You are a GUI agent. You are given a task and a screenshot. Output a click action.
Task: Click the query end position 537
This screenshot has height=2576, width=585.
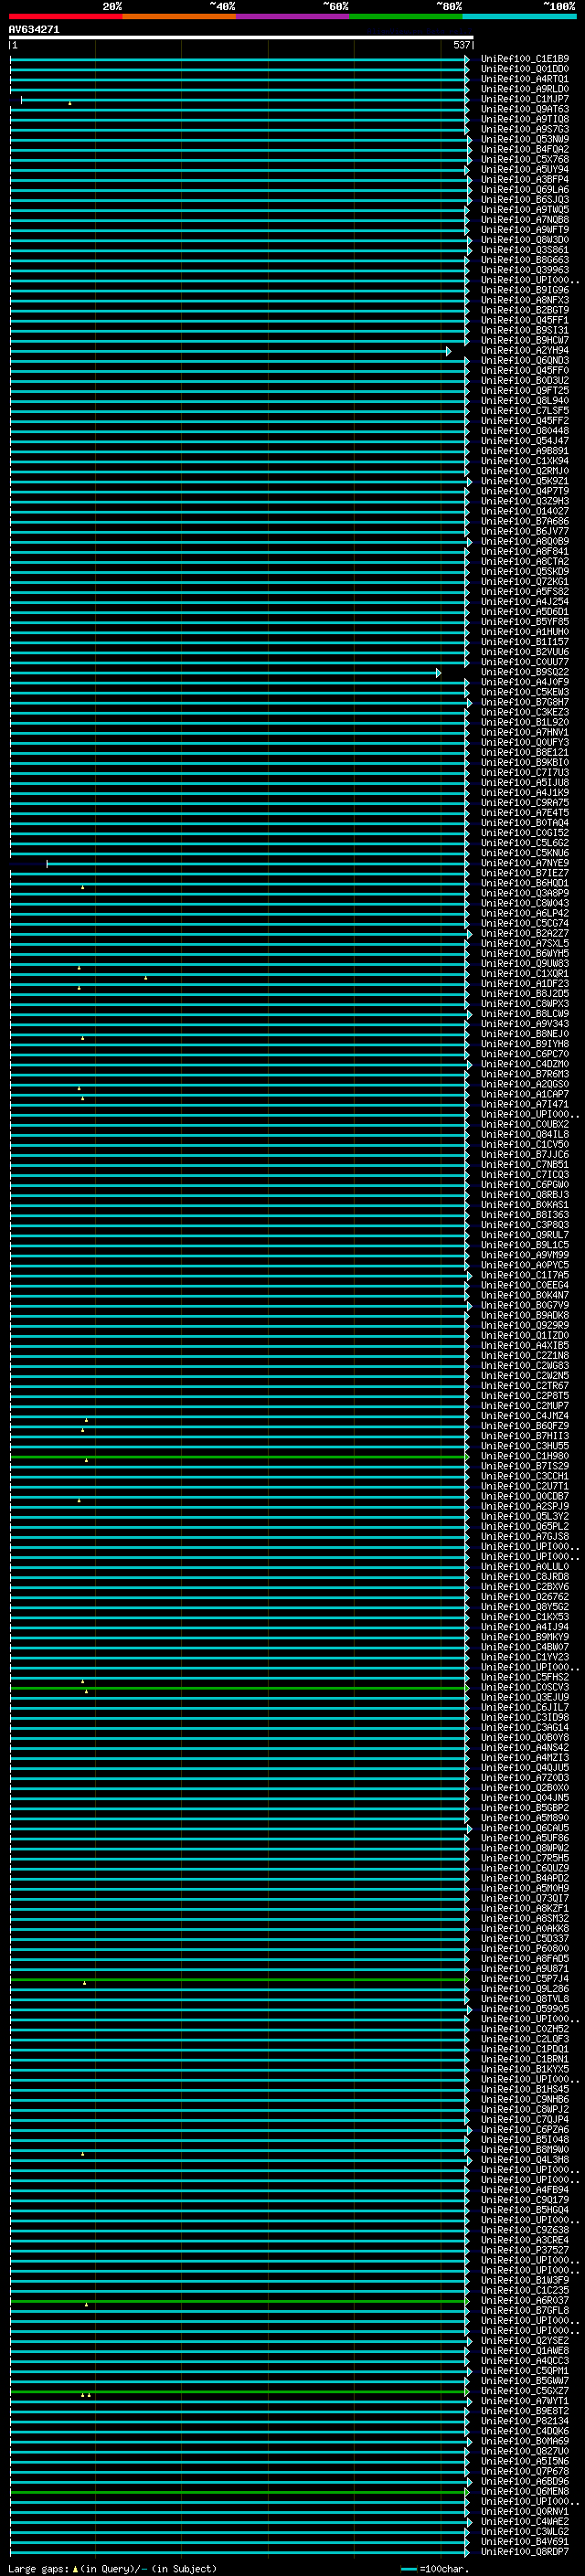461,45
